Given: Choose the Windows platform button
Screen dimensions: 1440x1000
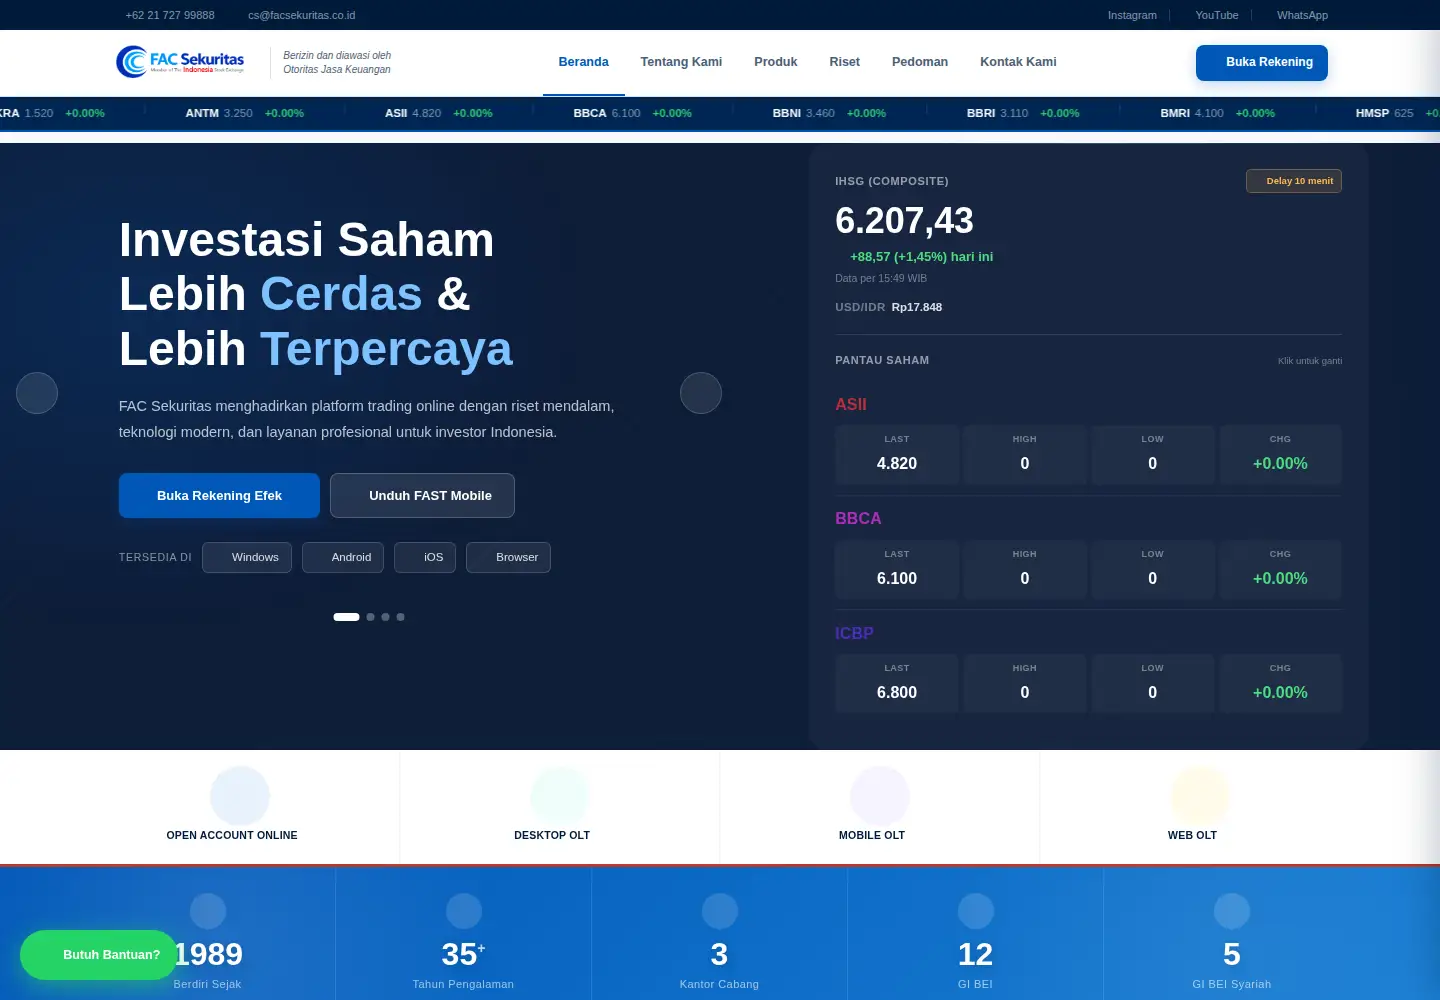Looking at the screenshot, I should point(247,558).
